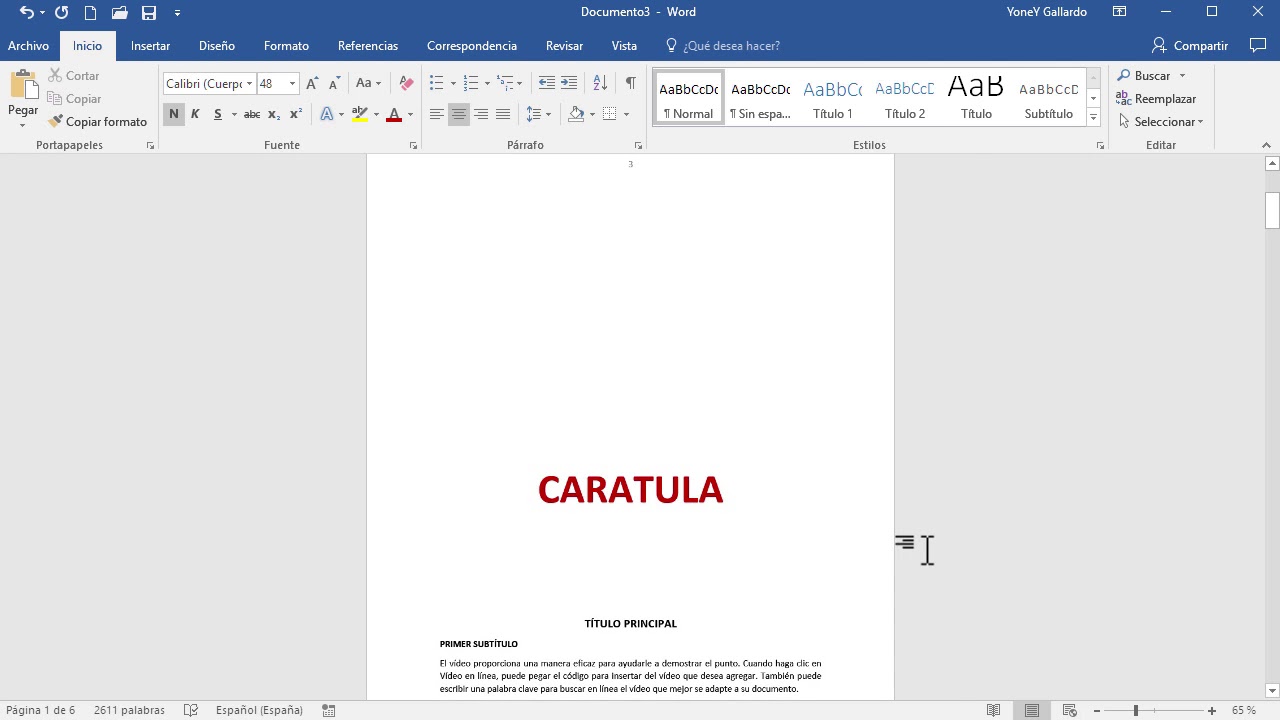Create a new blank document icon

tap(90, 12)
